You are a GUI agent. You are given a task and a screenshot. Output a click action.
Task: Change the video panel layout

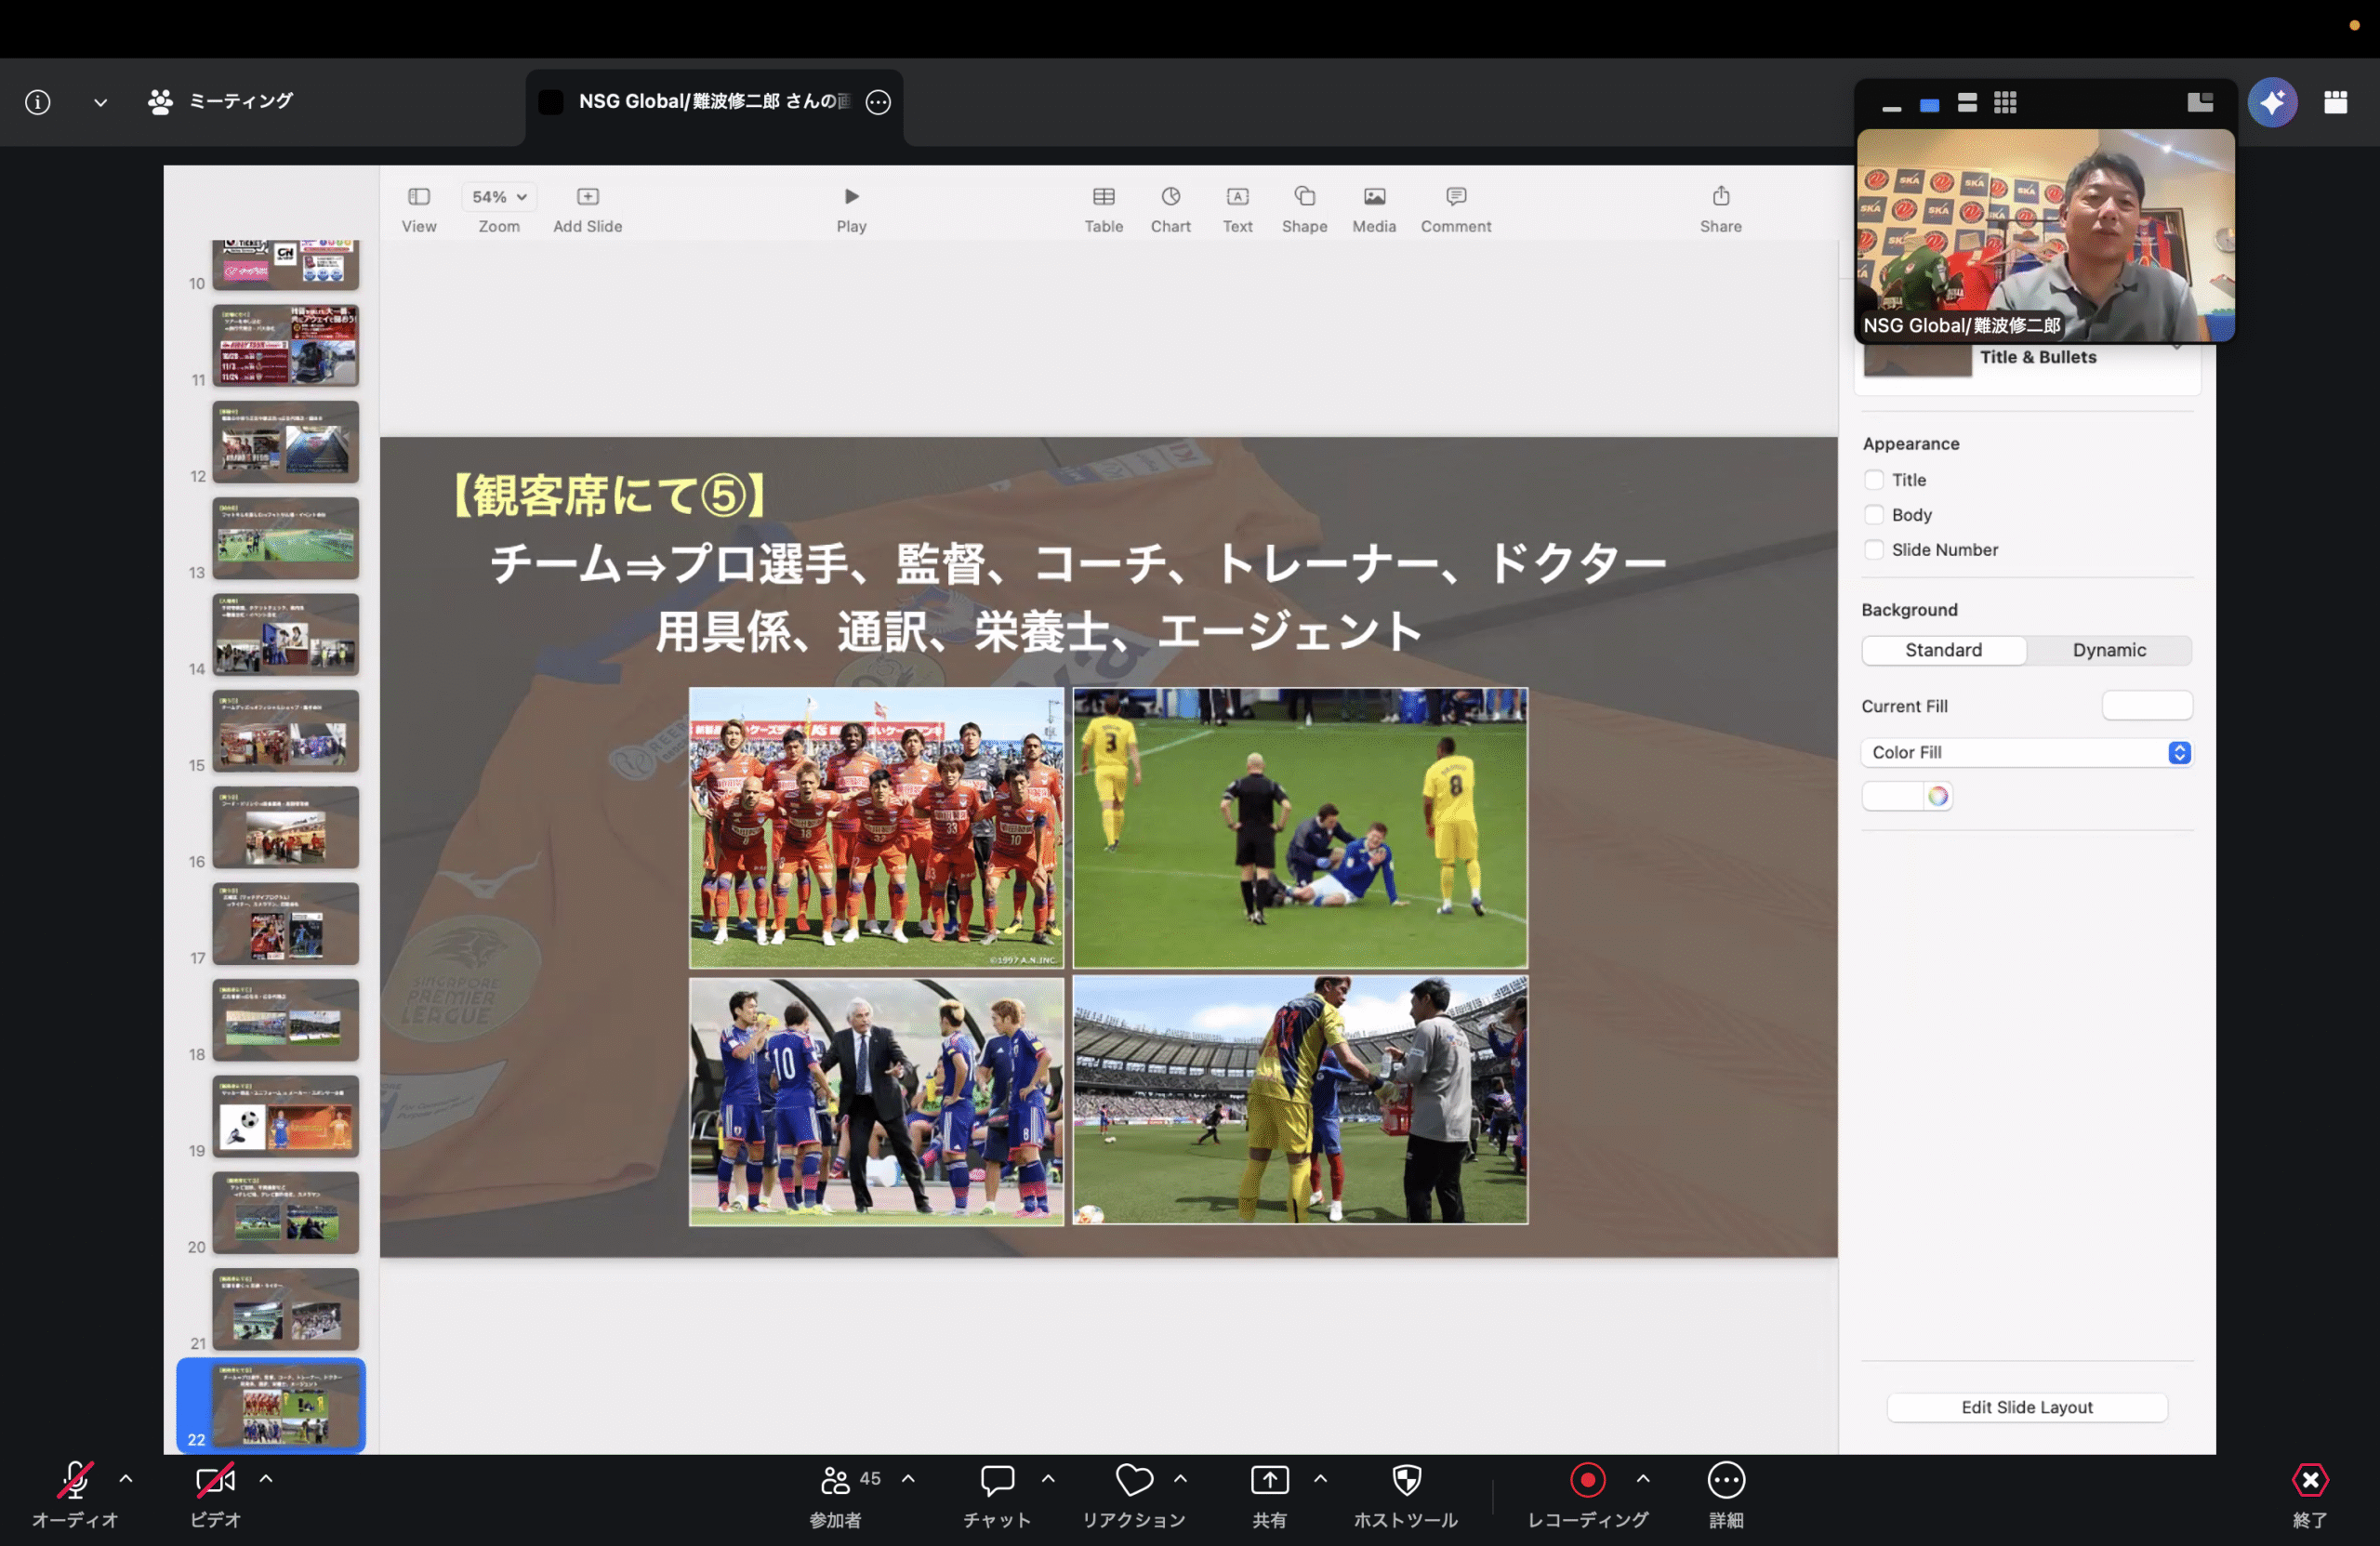2200,102
